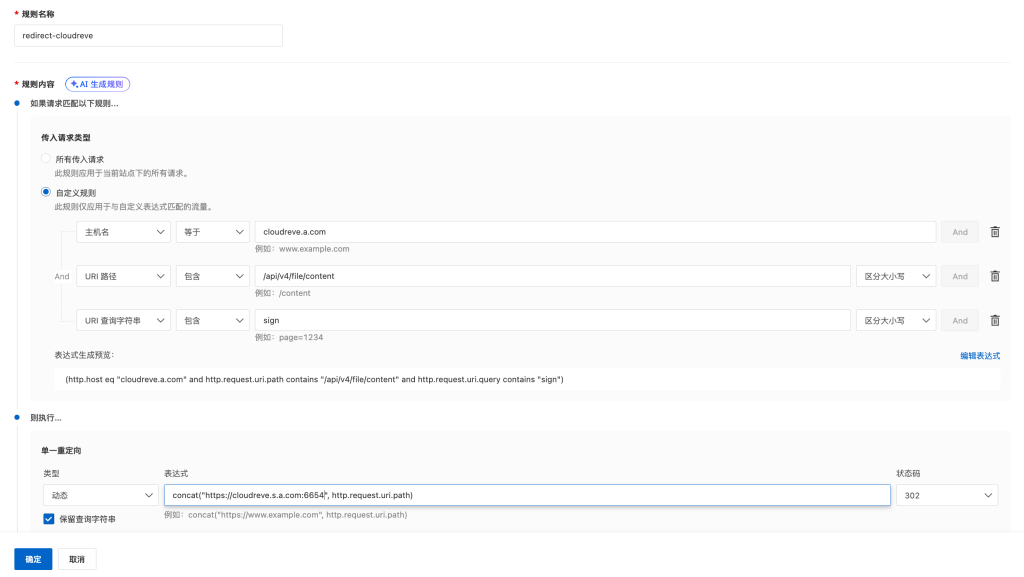Click the AI 生成规则 button

tap(98, 84)
